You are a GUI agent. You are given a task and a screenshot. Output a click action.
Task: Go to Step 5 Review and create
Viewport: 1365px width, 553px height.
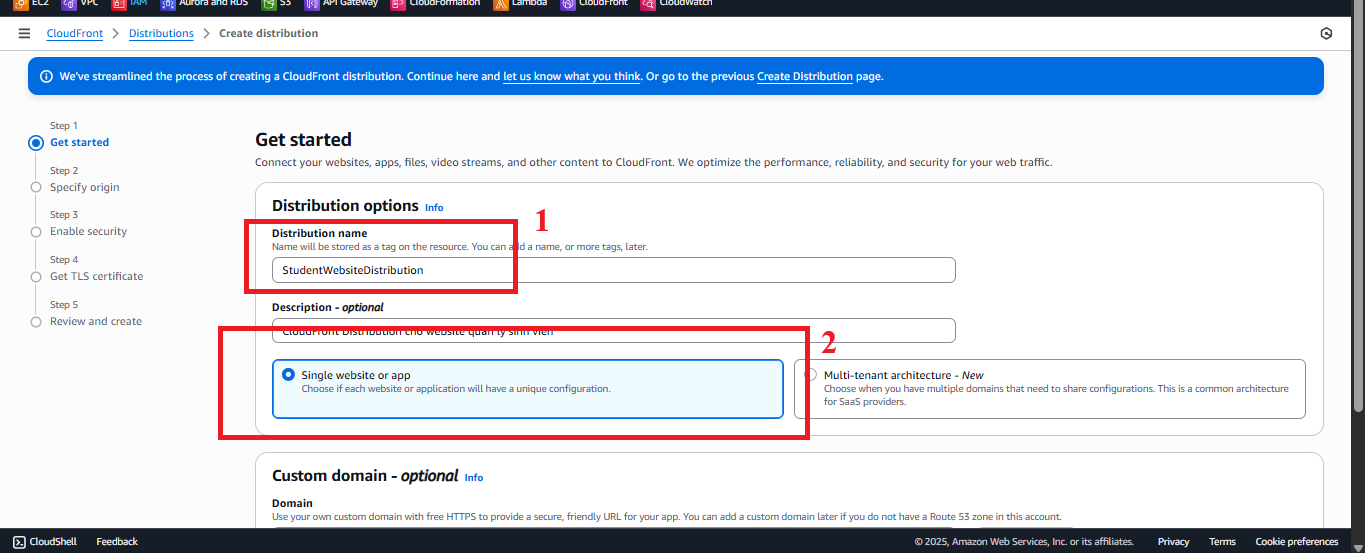pyautogui.click(x=96, y=321)
